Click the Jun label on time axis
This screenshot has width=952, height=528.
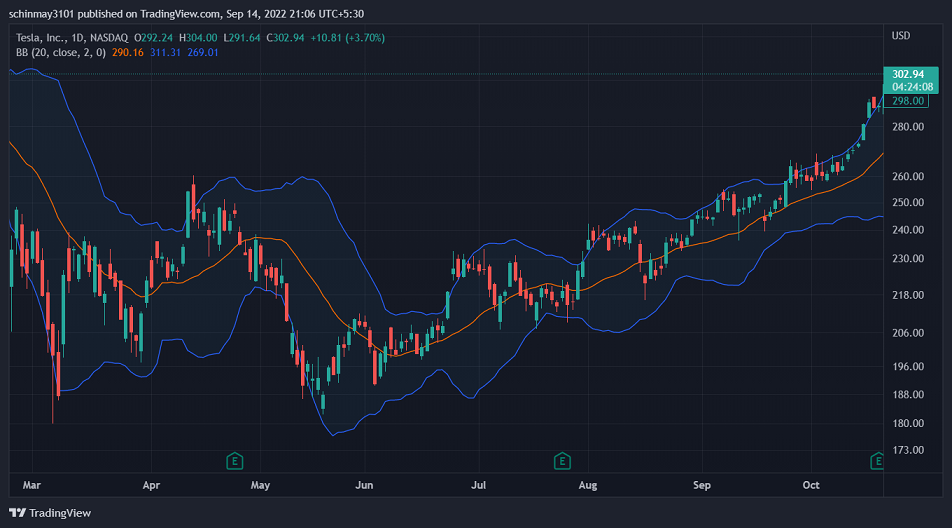[x=364, y=485]
